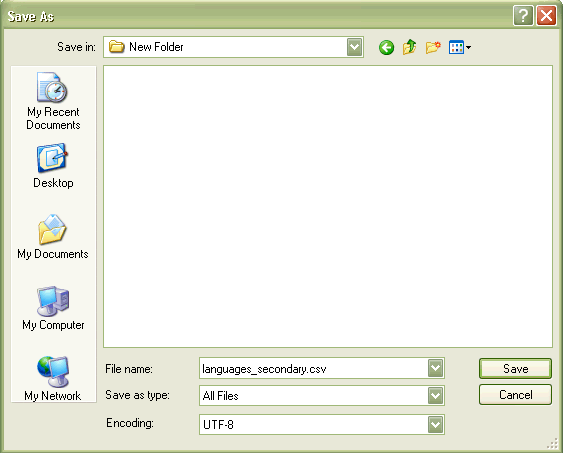Open the View Menu icon
The height and width of the screenshot is (453, 563).
click(x=456, y=47)
